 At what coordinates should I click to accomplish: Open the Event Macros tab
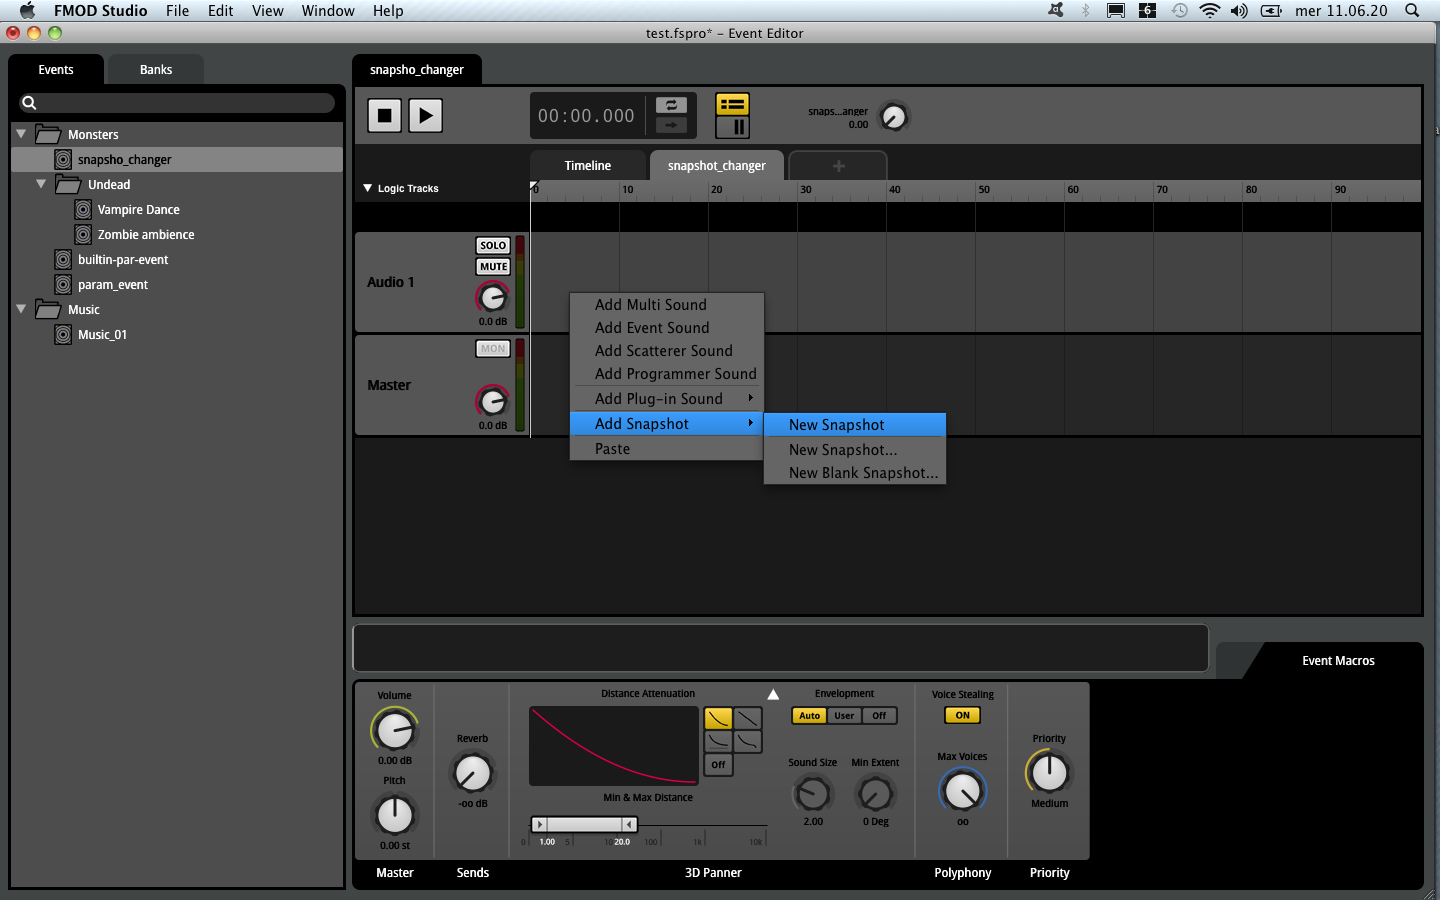click(x=1338, y=661)
